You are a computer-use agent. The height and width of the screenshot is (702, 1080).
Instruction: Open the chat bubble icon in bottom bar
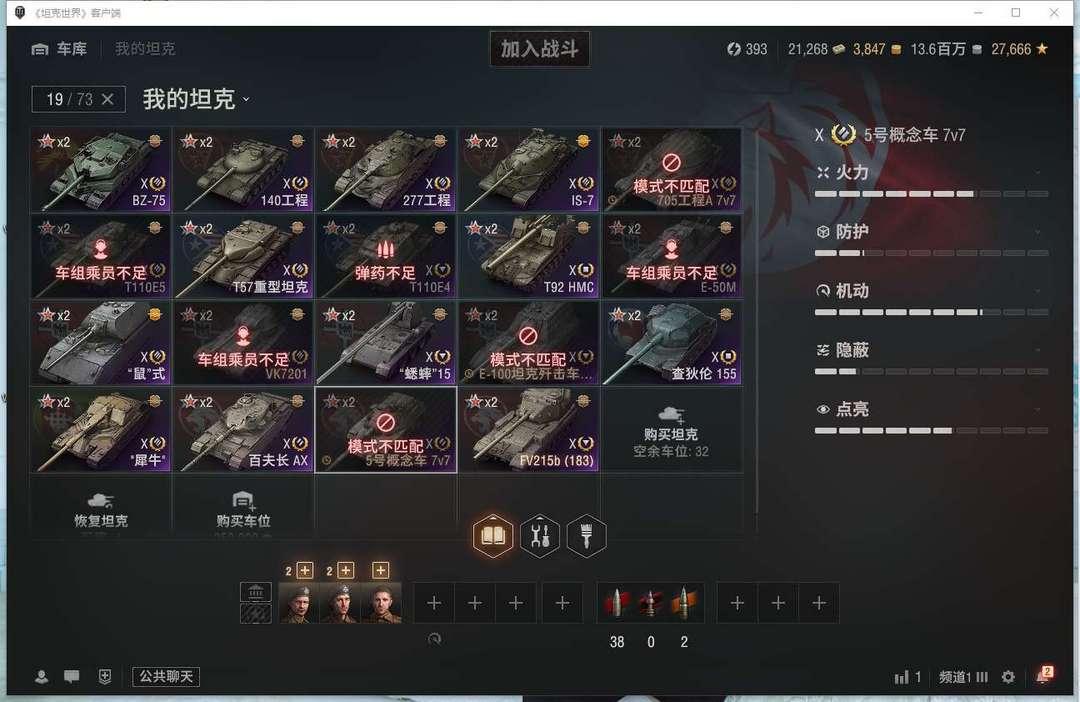tap(72, 677)
